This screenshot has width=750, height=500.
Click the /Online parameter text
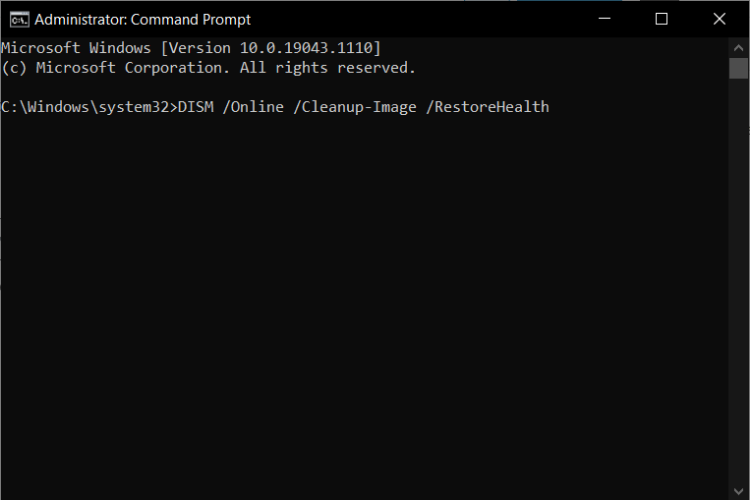click(x=253, y=107)
